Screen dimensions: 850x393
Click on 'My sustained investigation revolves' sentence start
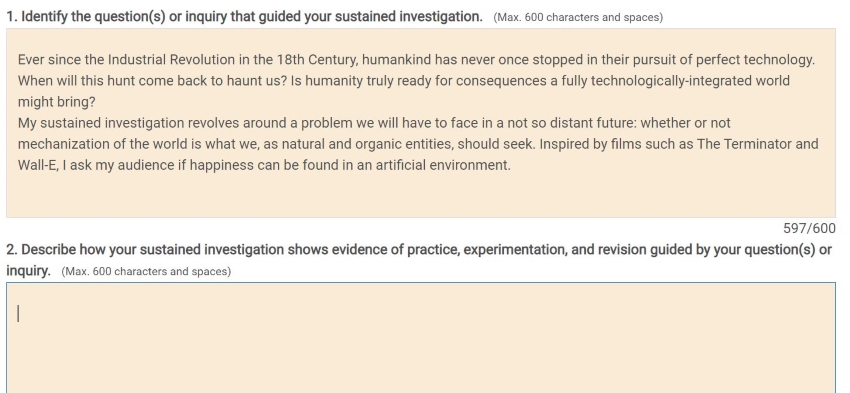tap(101, 123)
